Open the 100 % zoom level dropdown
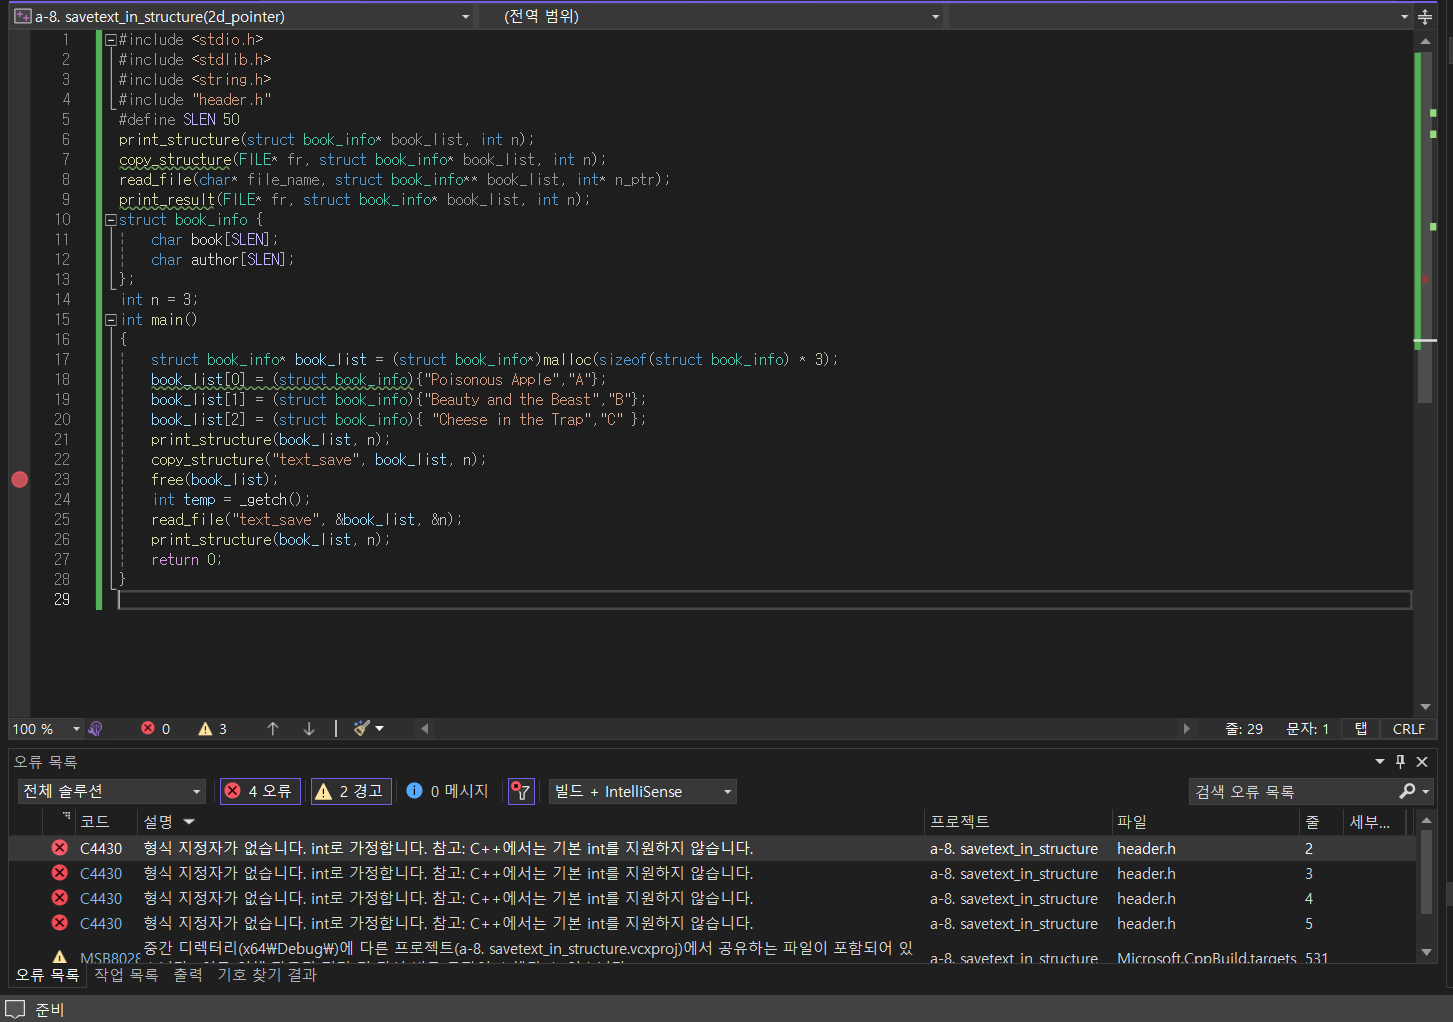Screen dimensions: 1453x1022 (x=46, y=729)
